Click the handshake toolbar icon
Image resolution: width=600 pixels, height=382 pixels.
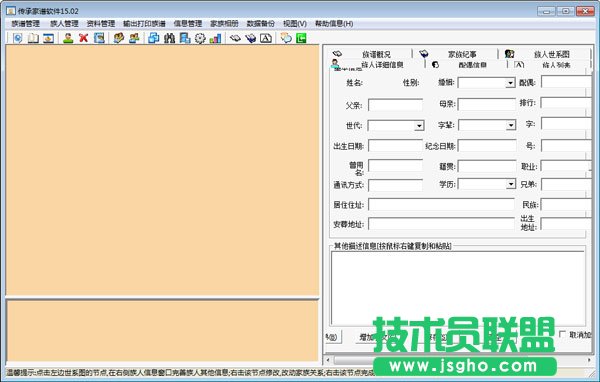click(235, 38)
